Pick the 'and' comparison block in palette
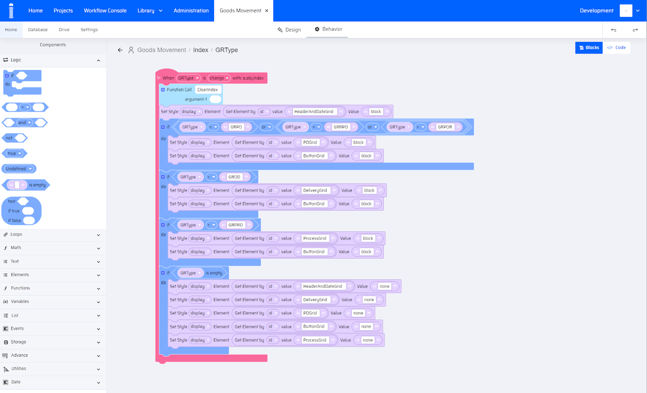 pyautogui.click(x=25, y=123)
